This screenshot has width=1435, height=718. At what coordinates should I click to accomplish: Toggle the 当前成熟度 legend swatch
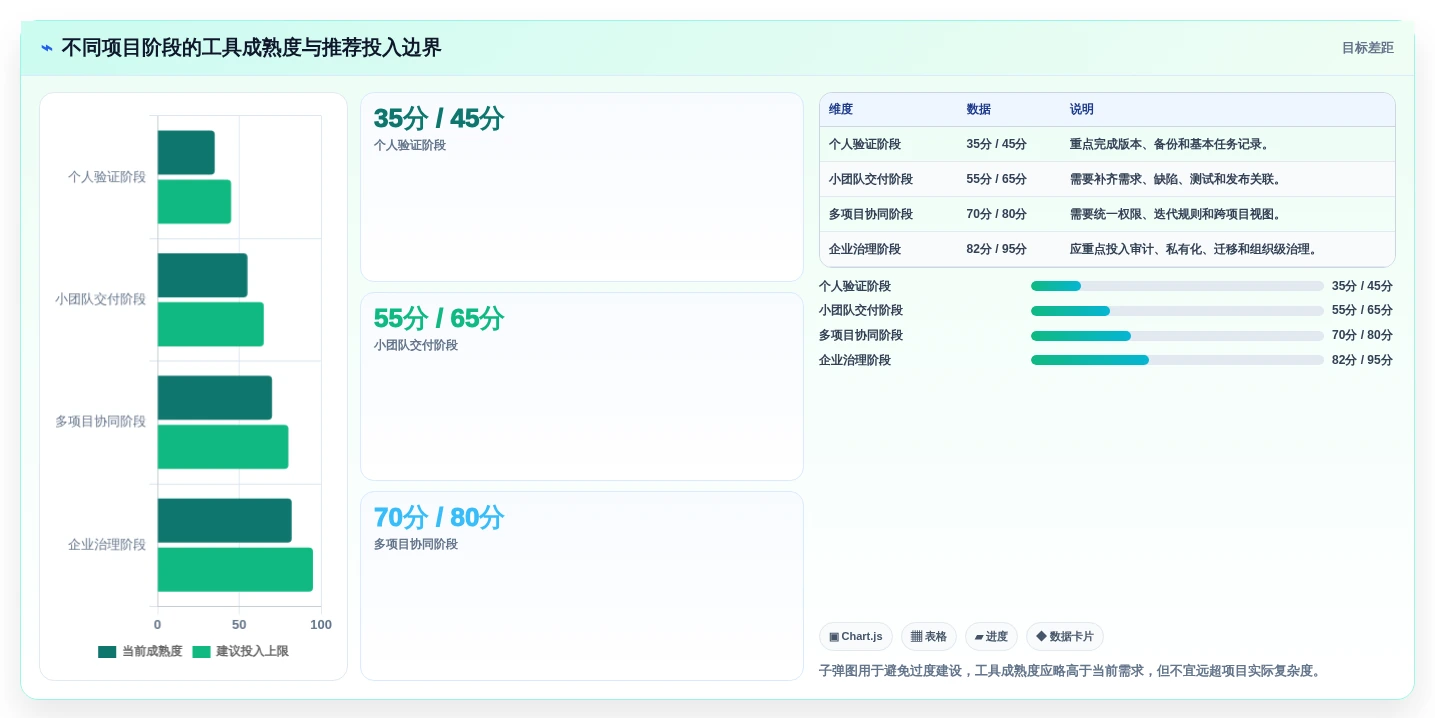[107, 652]
